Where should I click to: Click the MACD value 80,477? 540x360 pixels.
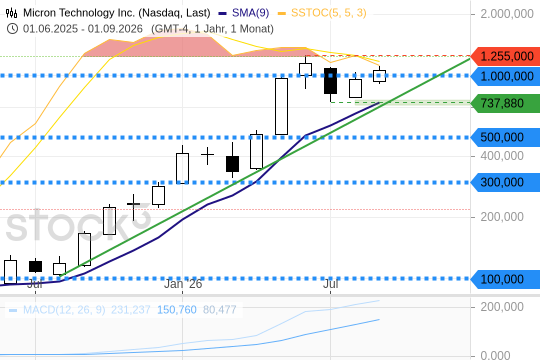(x=219, y=310)
